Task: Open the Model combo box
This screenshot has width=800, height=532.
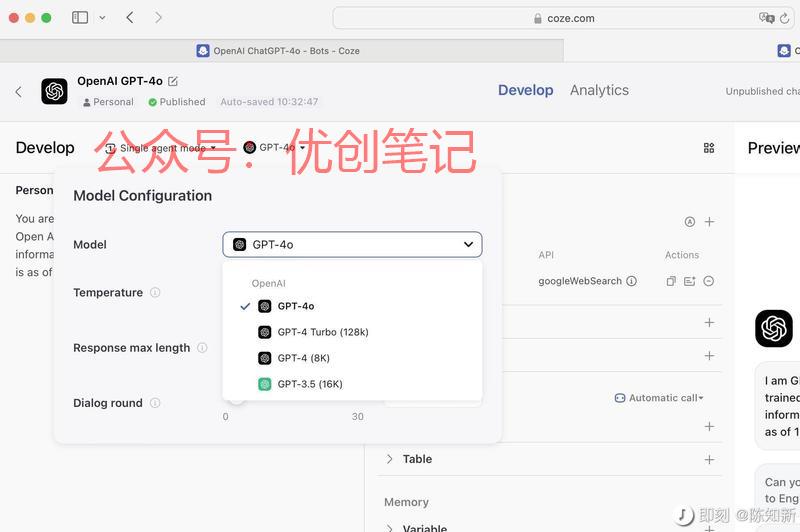Action: coord(352,245)
